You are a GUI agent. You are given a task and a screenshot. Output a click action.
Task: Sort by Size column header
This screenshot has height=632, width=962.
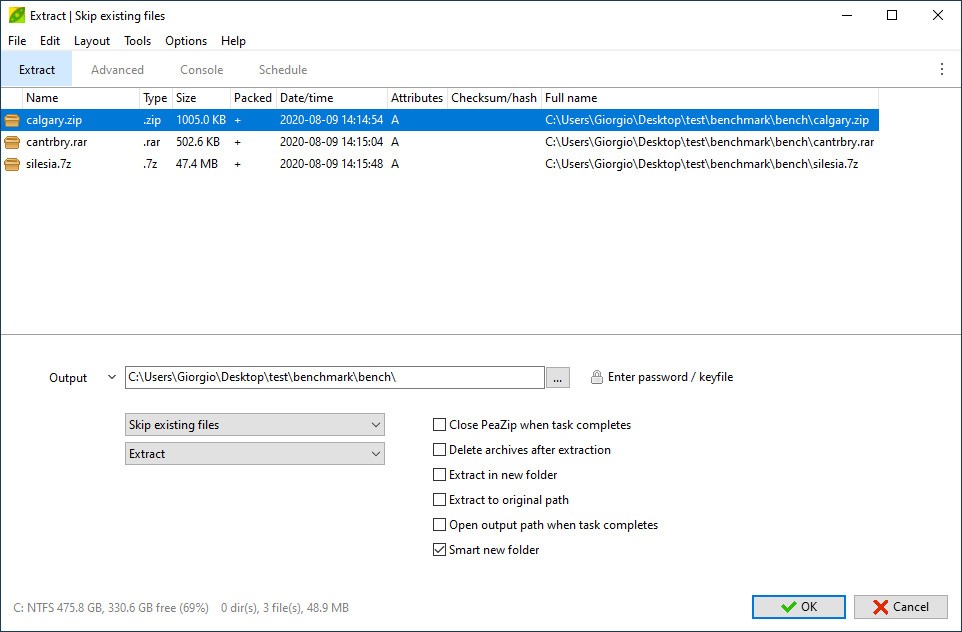pos(201,98)
